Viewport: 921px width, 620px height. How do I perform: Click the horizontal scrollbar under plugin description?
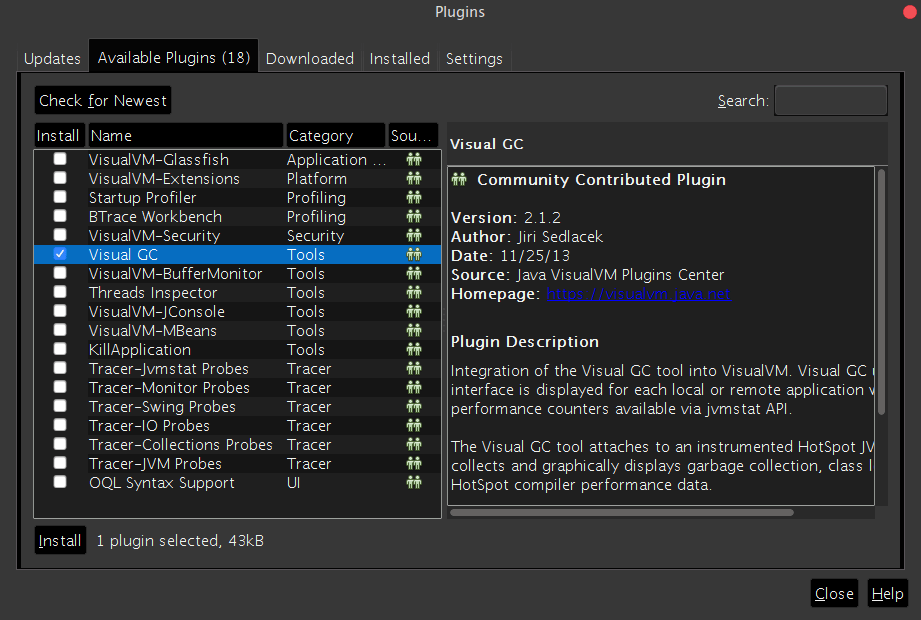tap(621, 512)
